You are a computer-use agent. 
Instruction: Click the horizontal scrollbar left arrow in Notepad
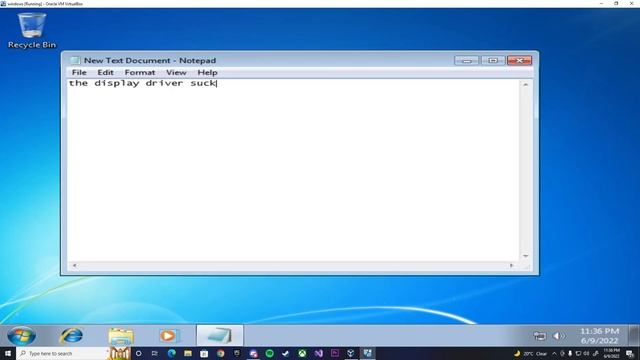(74, 265)
